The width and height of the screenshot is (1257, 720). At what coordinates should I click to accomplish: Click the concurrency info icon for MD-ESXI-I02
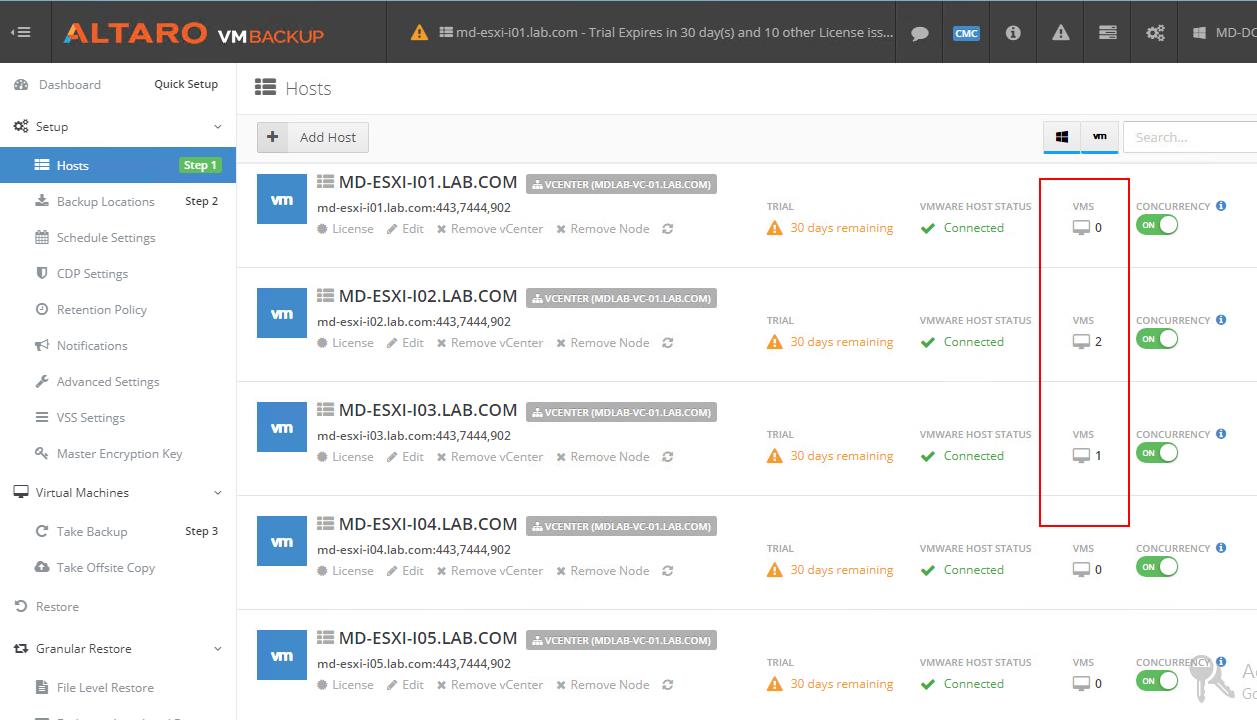(x=1221, y=320)
